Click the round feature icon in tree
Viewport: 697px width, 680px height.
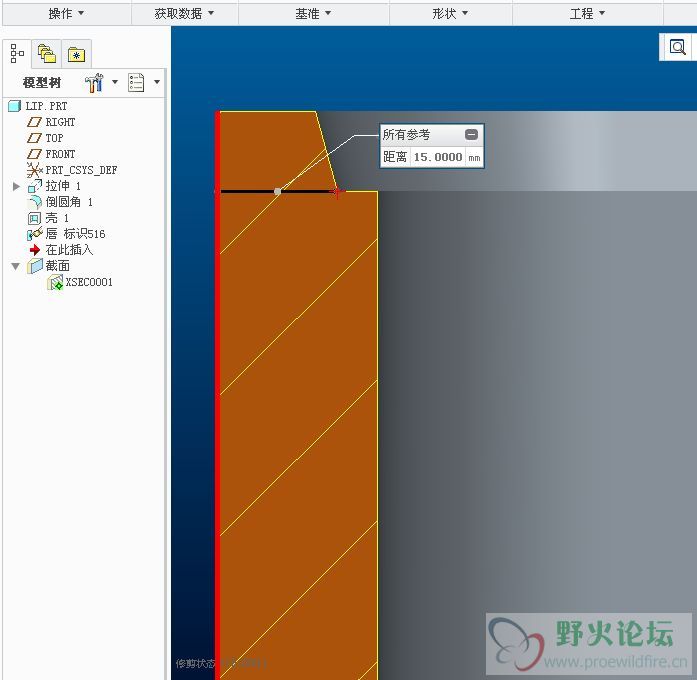pyautogui.click(x=35, y=202)
